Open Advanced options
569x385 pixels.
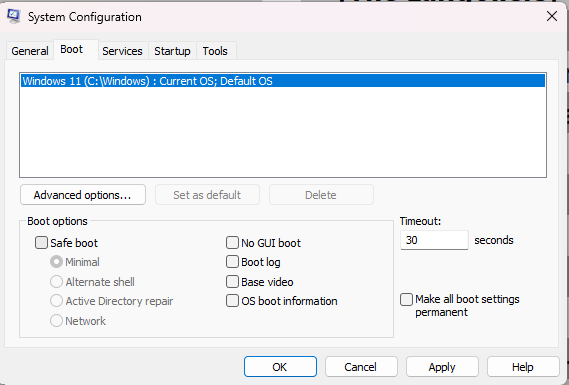click(83, 195)
